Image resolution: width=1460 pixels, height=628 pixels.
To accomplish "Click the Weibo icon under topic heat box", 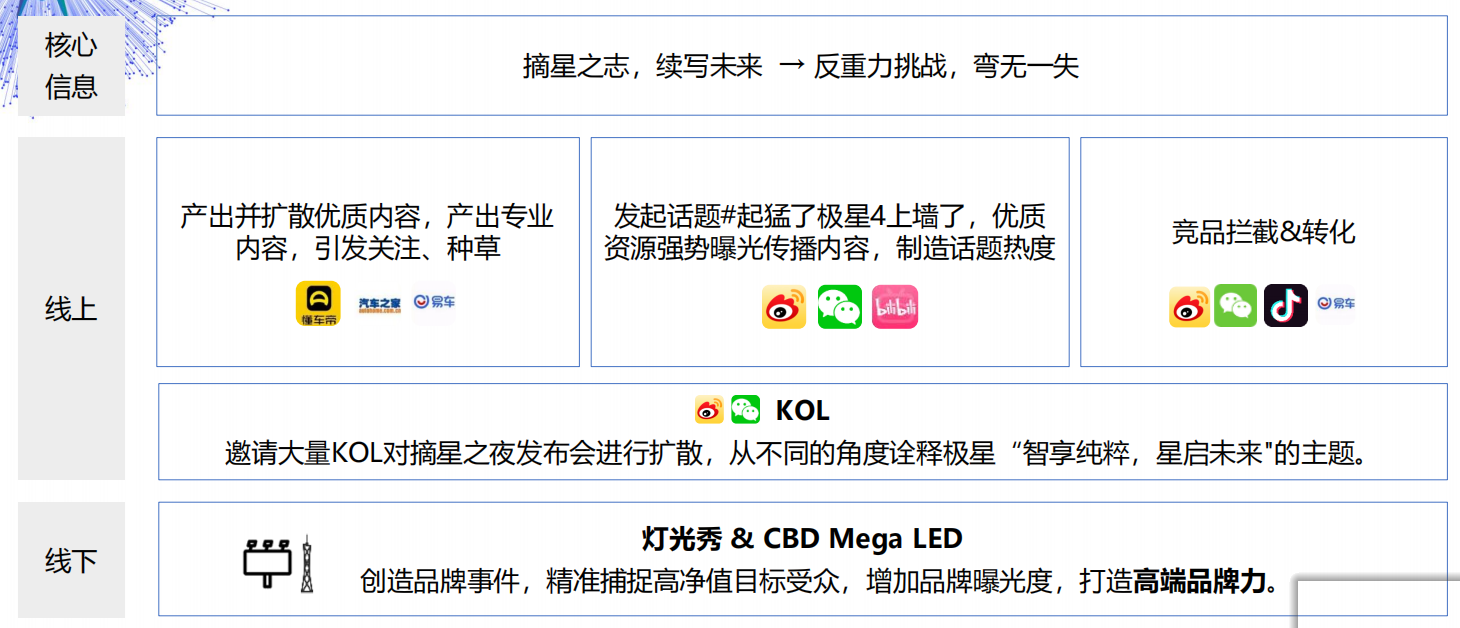I will pyautogui.click(x=784, y=307).
